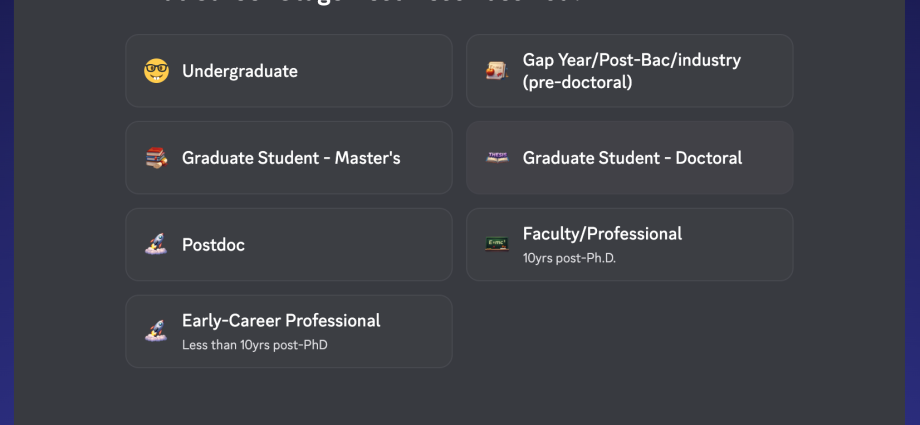Click the thesis icon beside Graduate Student - Doctoral
Screen dimensions: 920x425
tap(497, 158)
